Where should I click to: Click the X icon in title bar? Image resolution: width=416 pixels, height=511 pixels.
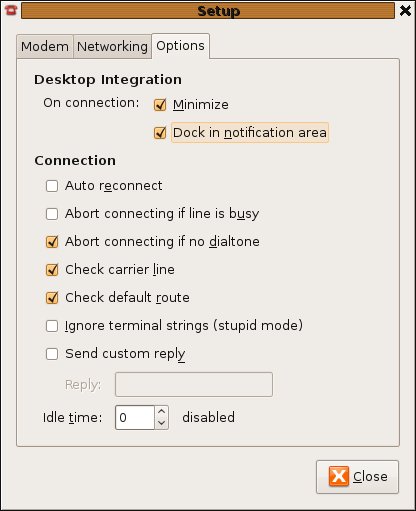click(x=405, y=11)
